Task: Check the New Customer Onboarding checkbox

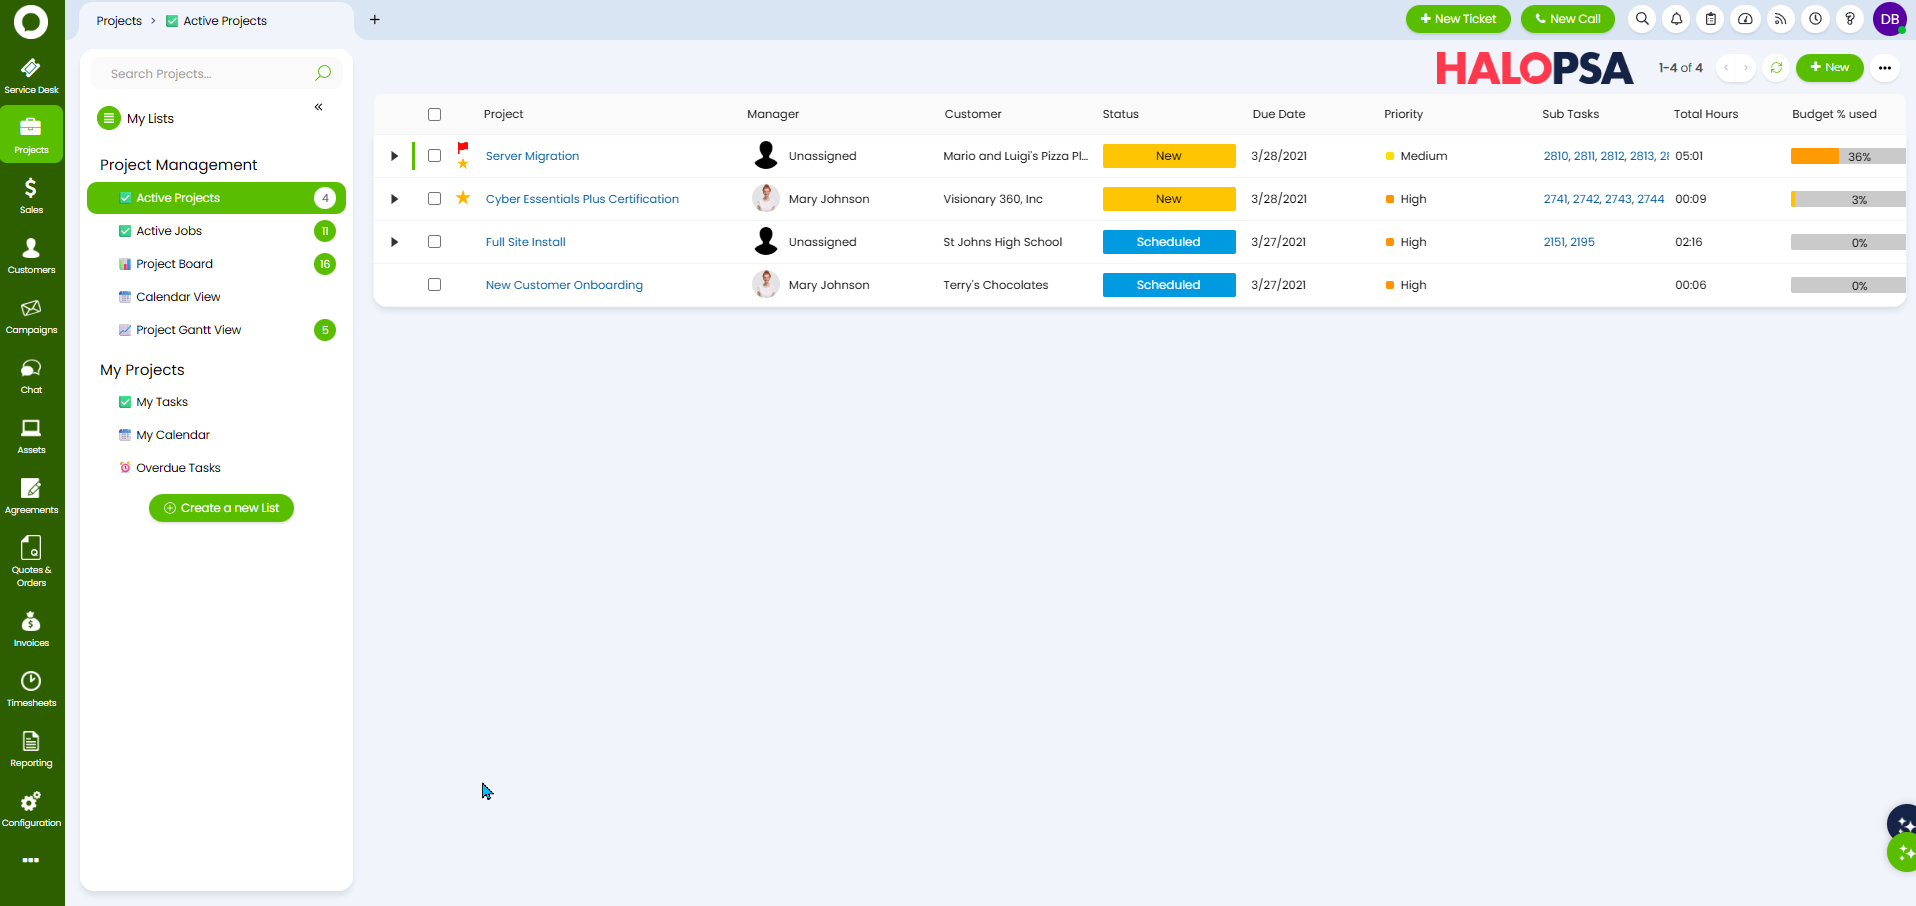Action: click(x=434, y=285)
